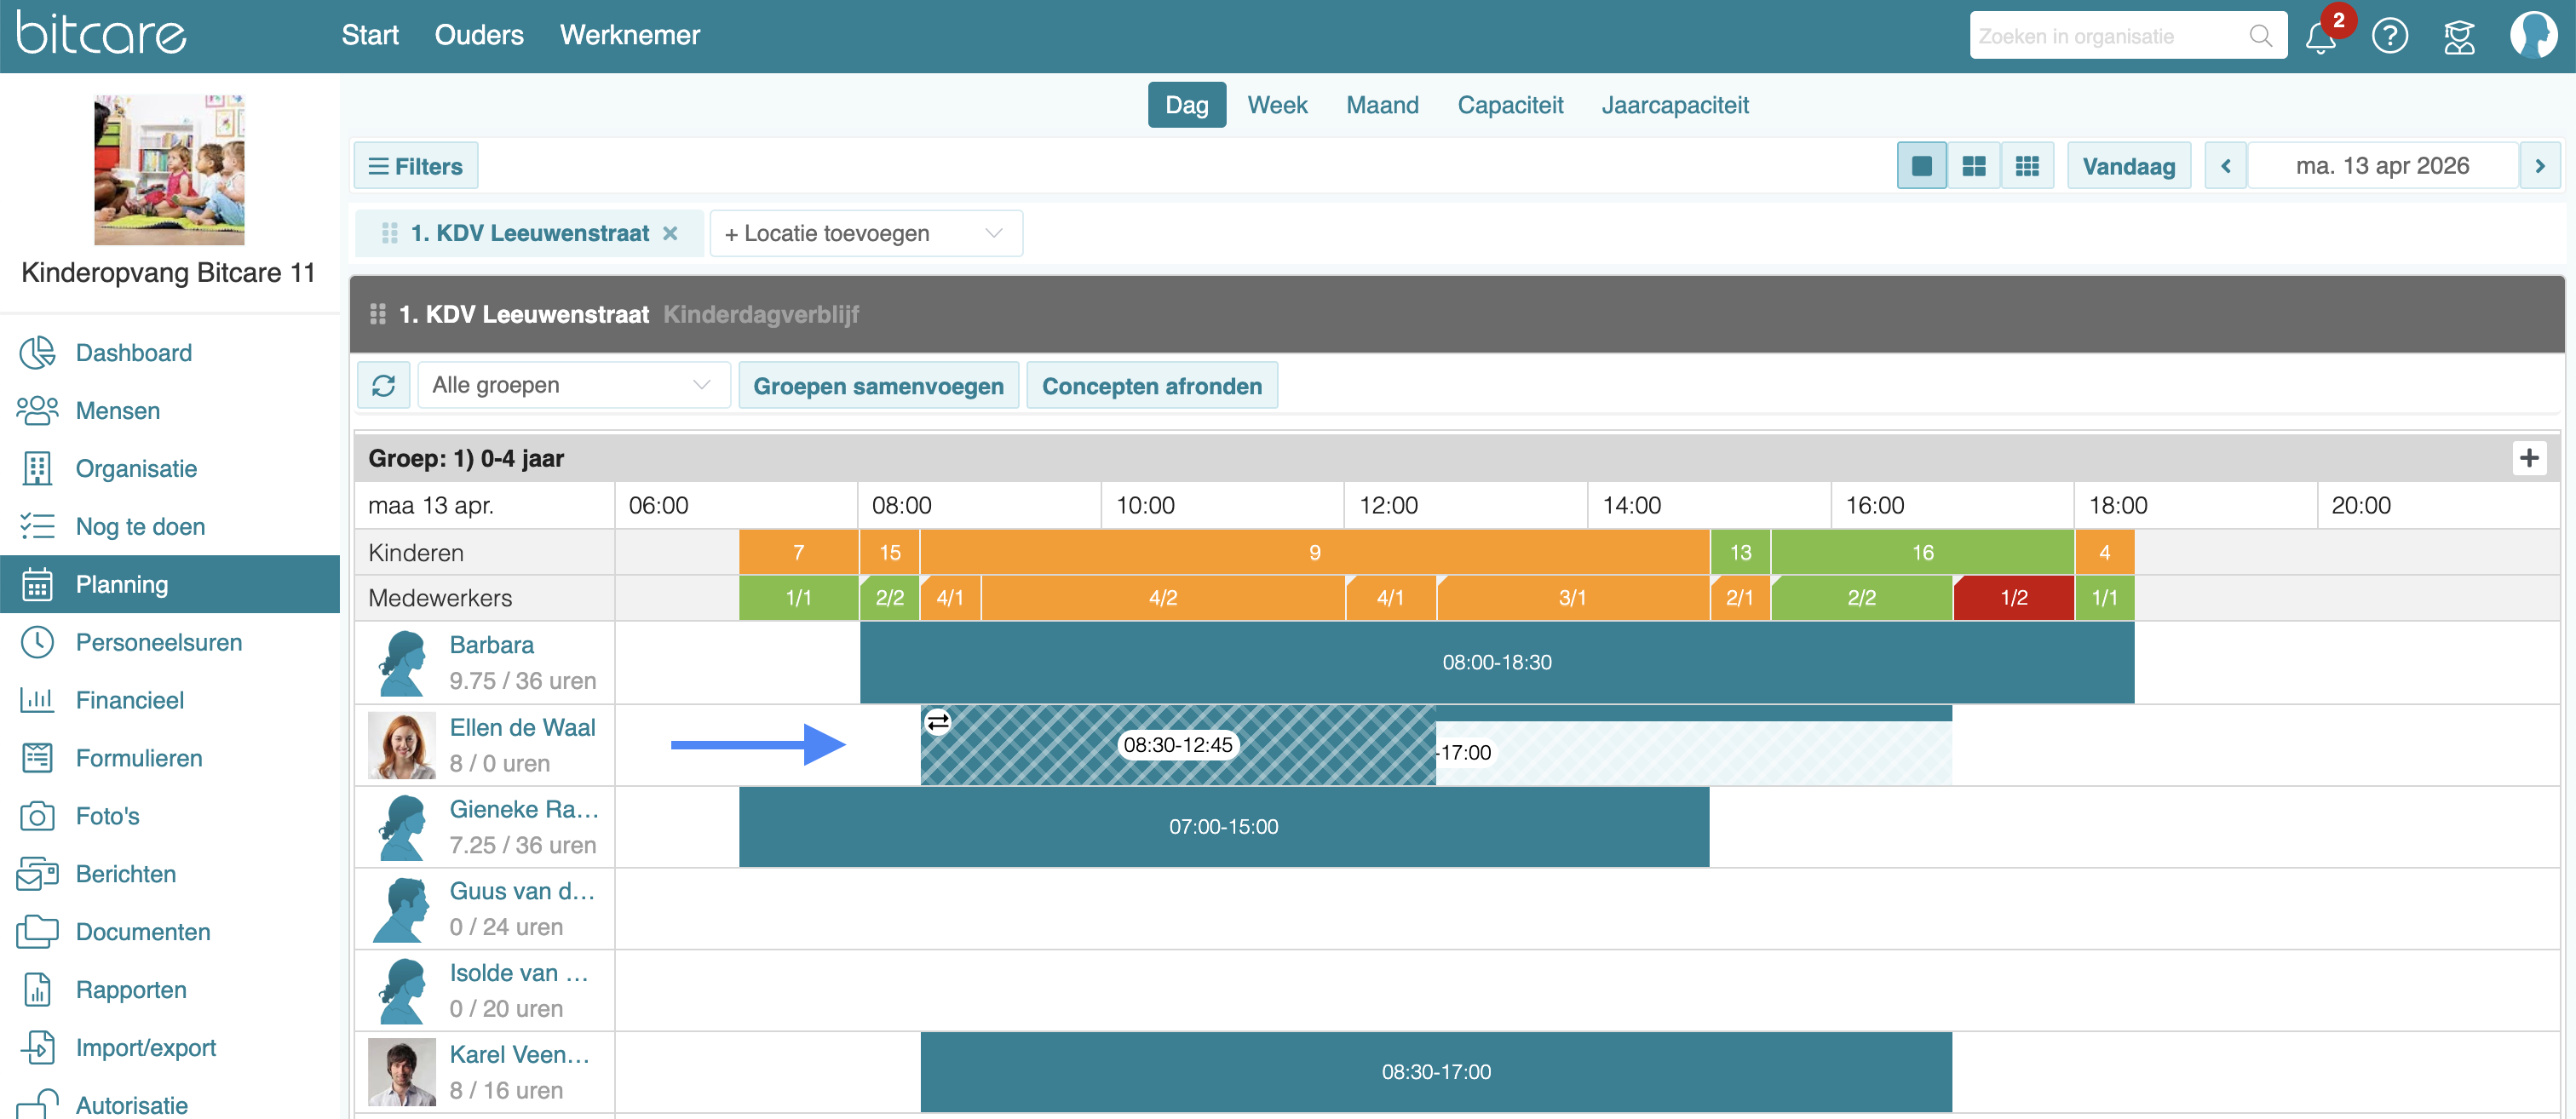The height and width of the screenshot is (1119, 2576).
Task: Expand the Locatie toevoegen dropdown
Action: point(865,233)
